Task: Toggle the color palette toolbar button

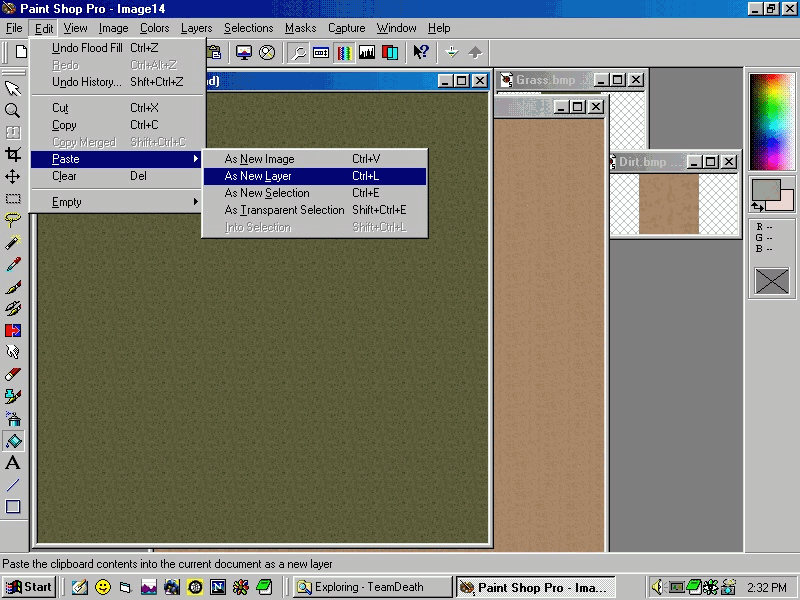Action: 345,52
